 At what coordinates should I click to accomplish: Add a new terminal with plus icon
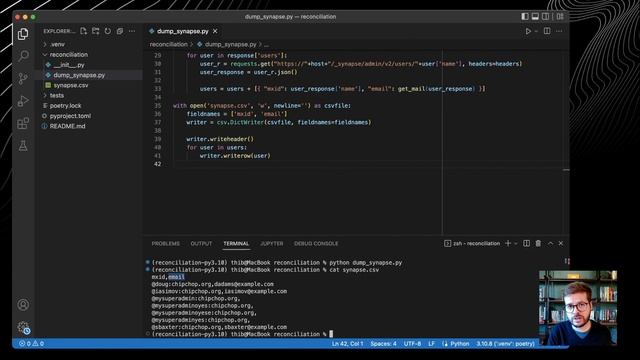click(x=508, y=243)
